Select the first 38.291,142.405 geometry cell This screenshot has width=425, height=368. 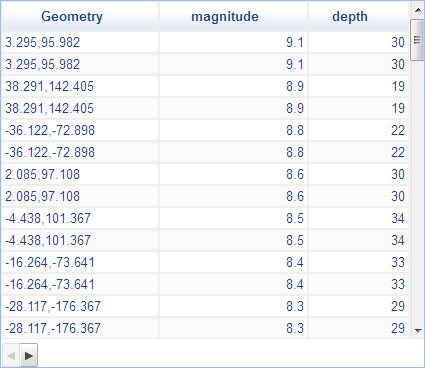point(80,86)
